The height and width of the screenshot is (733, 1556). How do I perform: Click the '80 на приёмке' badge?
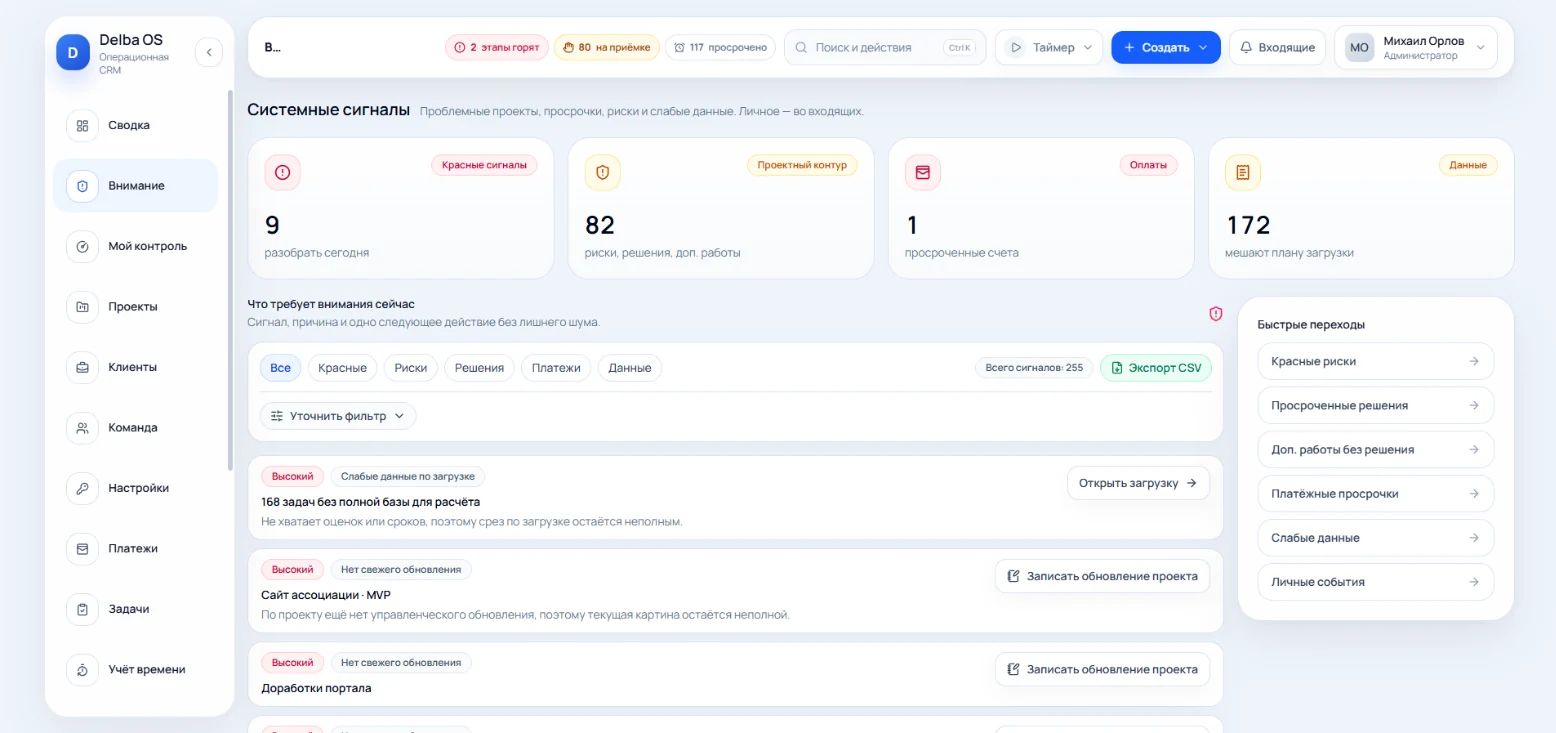coord(606,47)
